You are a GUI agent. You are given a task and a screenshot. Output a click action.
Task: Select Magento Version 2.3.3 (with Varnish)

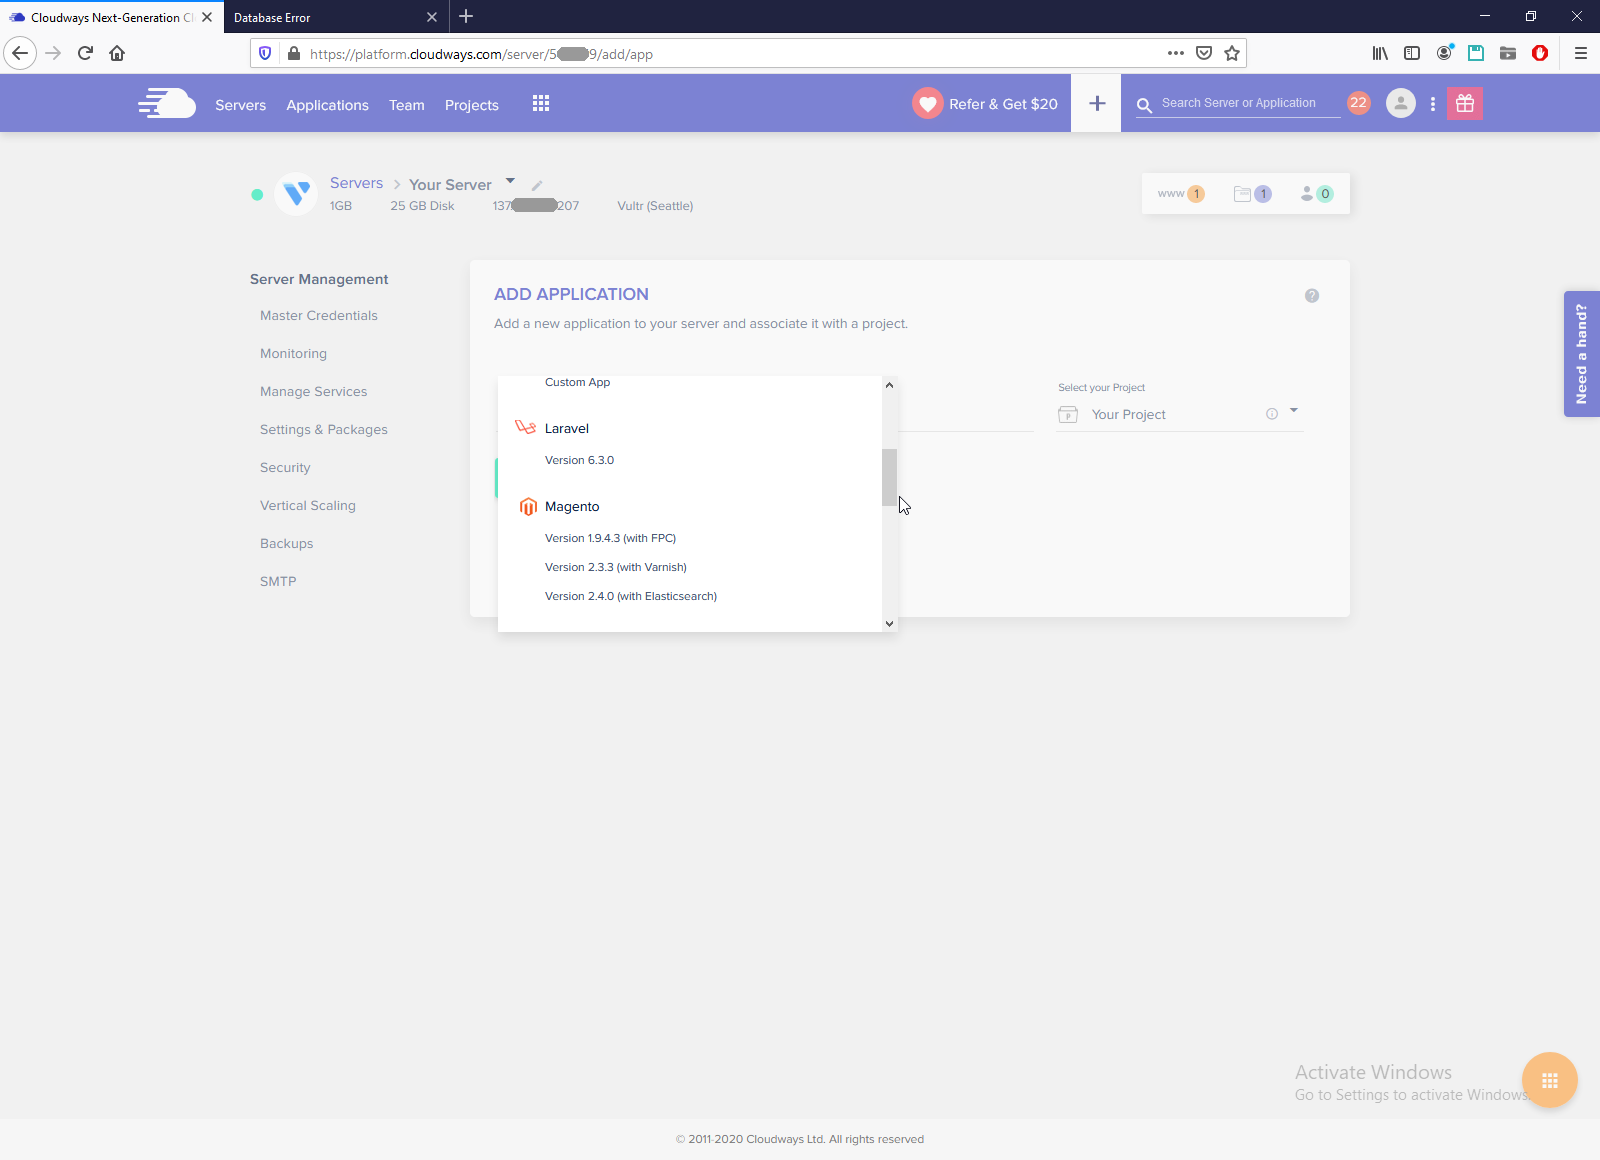[616, 567]
